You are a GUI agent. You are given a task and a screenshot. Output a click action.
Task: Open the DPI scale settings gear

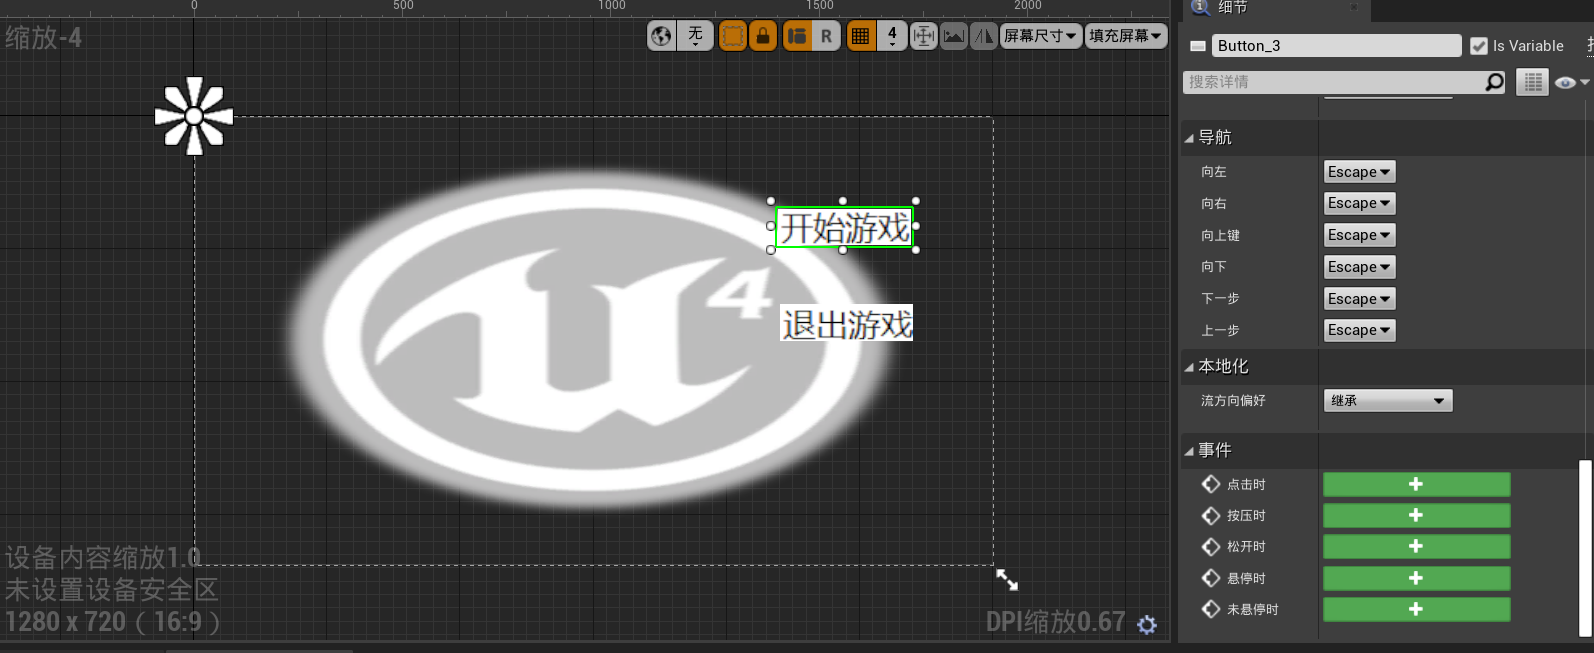pos(1147,625)
